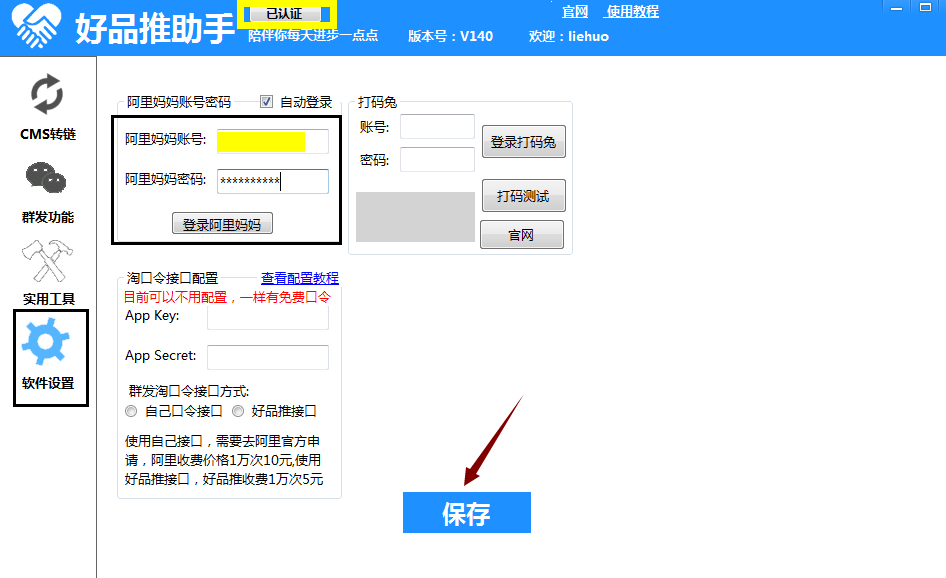Focus the App Key input field

[268, 318]
